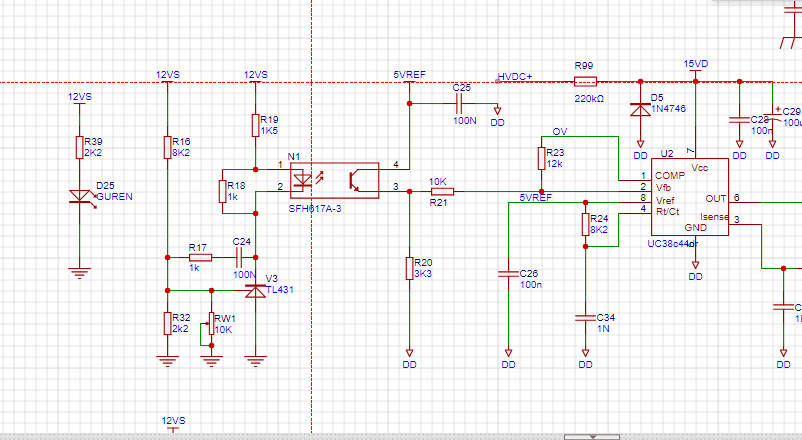
Task: Click the 10K value above R21
Action: 438,182
